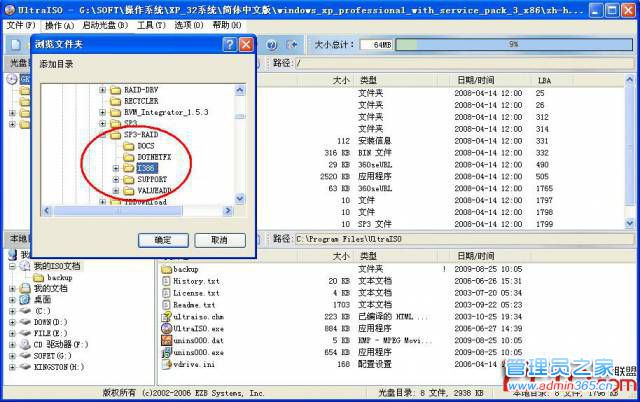The height and width of the screenshot is (402, 640).
Task: Open the 选项(O) menu
Action: coord(189,25)
